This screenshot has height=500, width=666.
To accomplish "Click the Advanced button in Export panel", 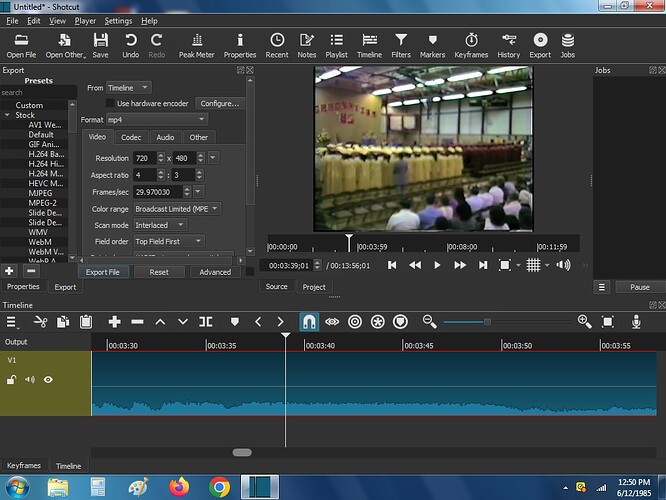I will [215, 272].
